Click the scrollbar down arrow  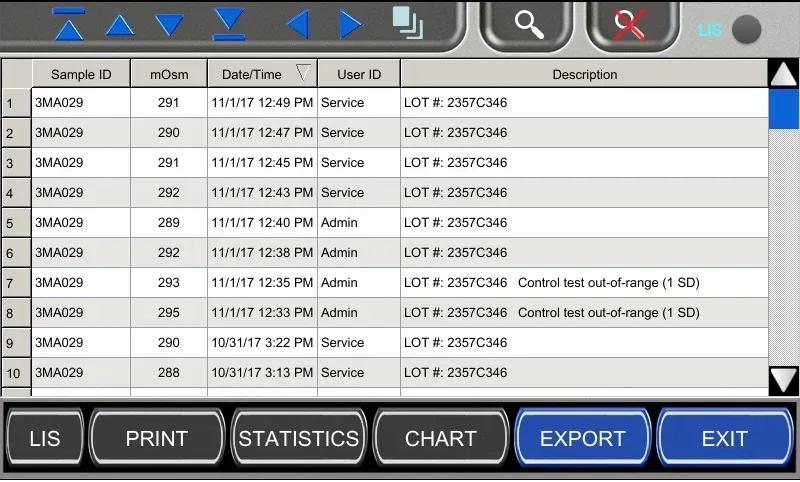[x=784, y=380]
